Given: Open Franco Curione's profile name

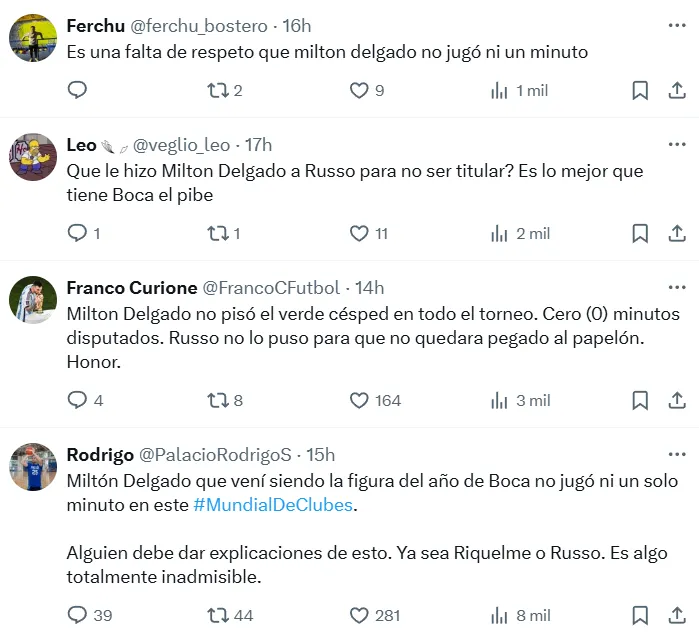Looking at the screenshot, I should 131,288.
